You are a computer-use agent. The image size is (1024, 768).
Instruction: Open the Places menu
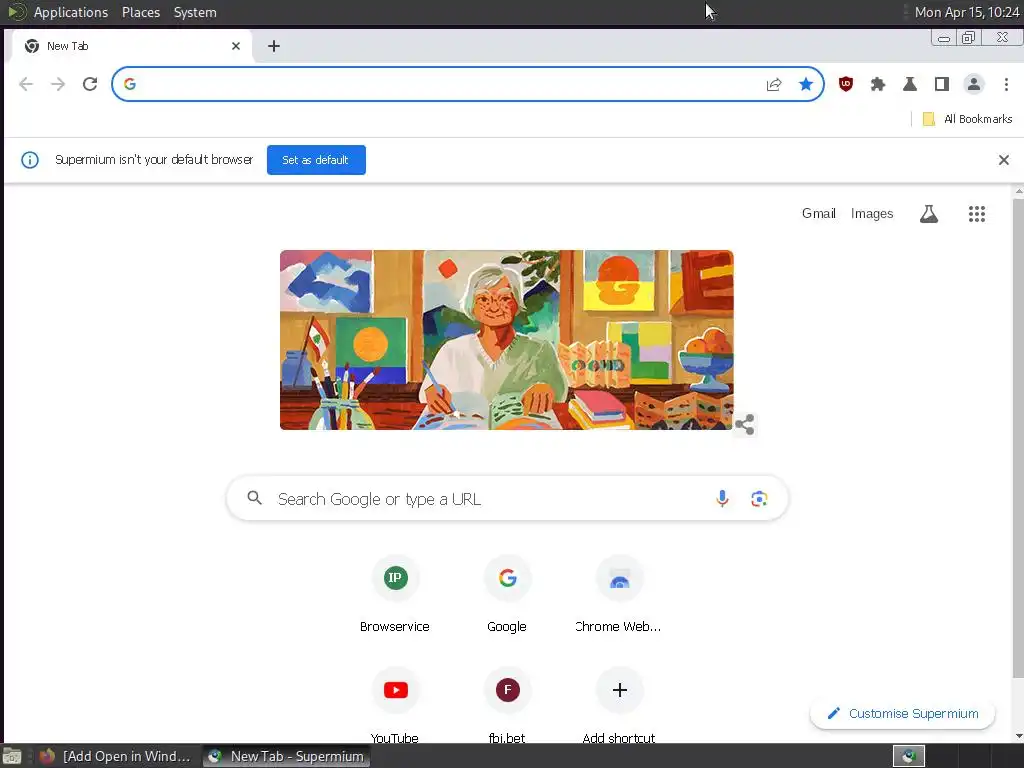pos(141,12)
